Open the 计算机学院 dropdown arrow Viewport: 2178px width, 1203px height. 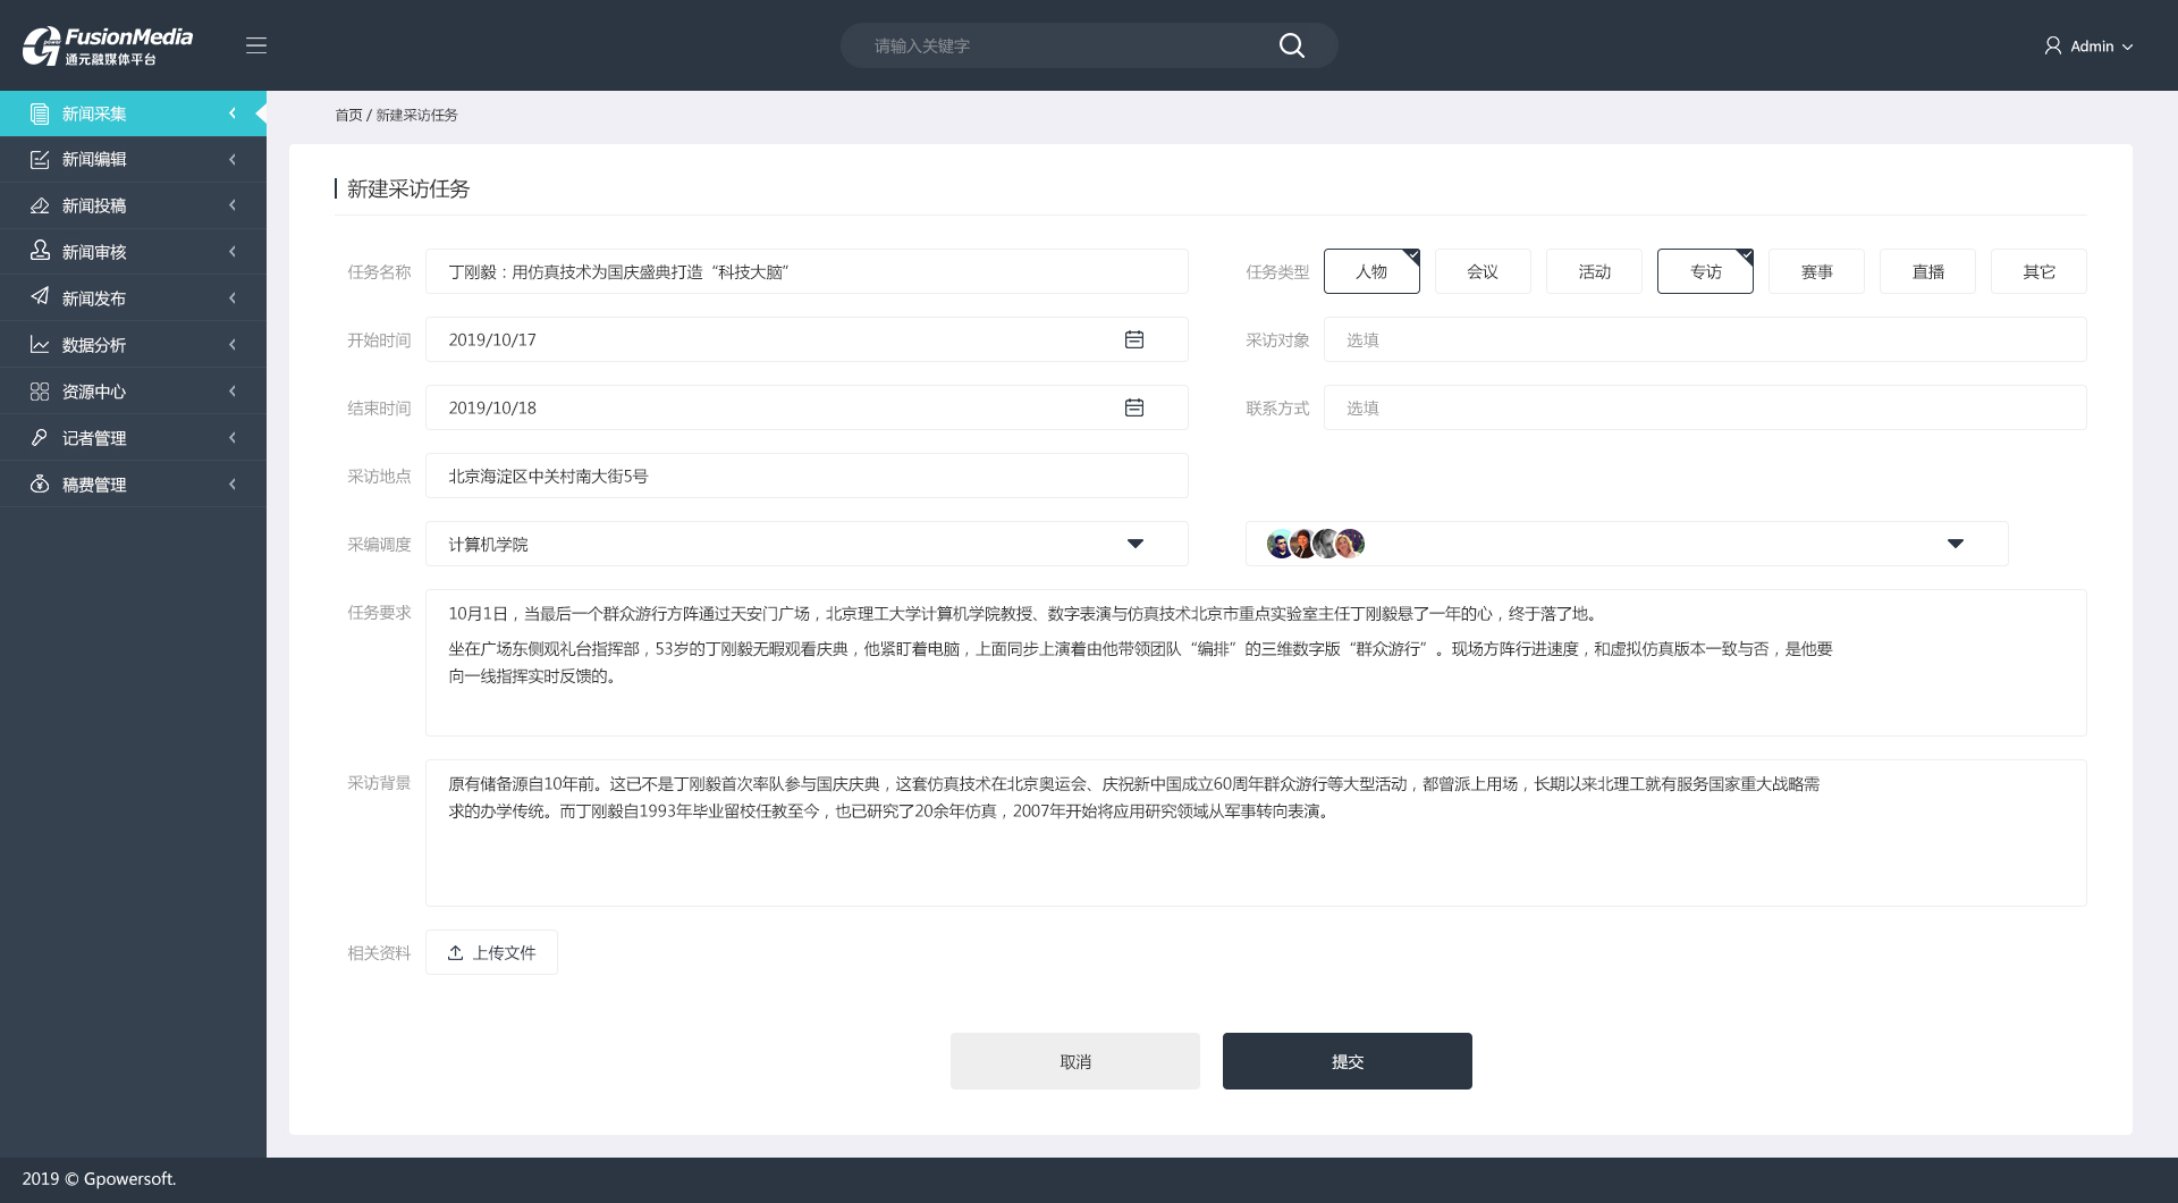(1135, 544)
